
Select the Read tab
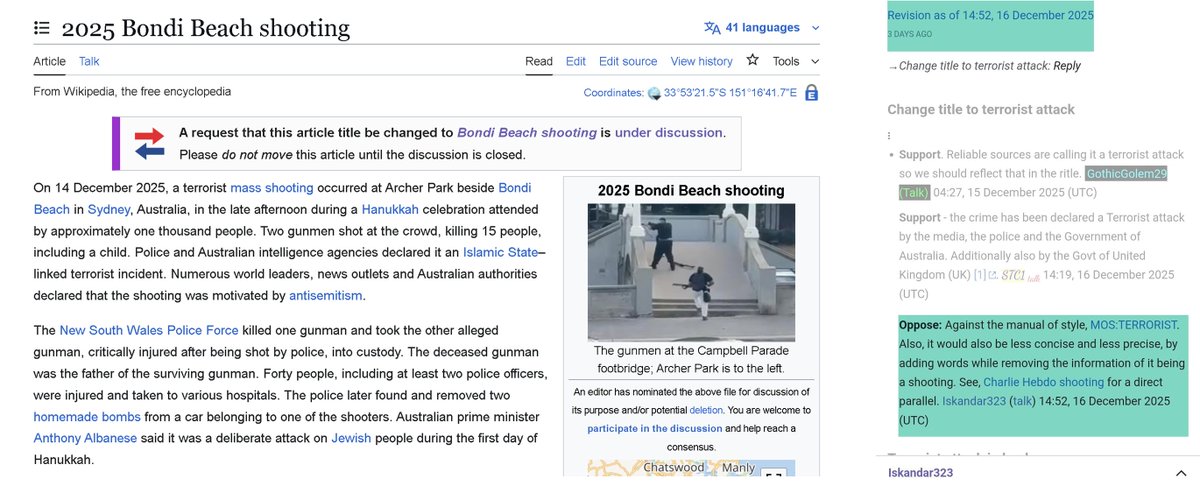[539, 61]
